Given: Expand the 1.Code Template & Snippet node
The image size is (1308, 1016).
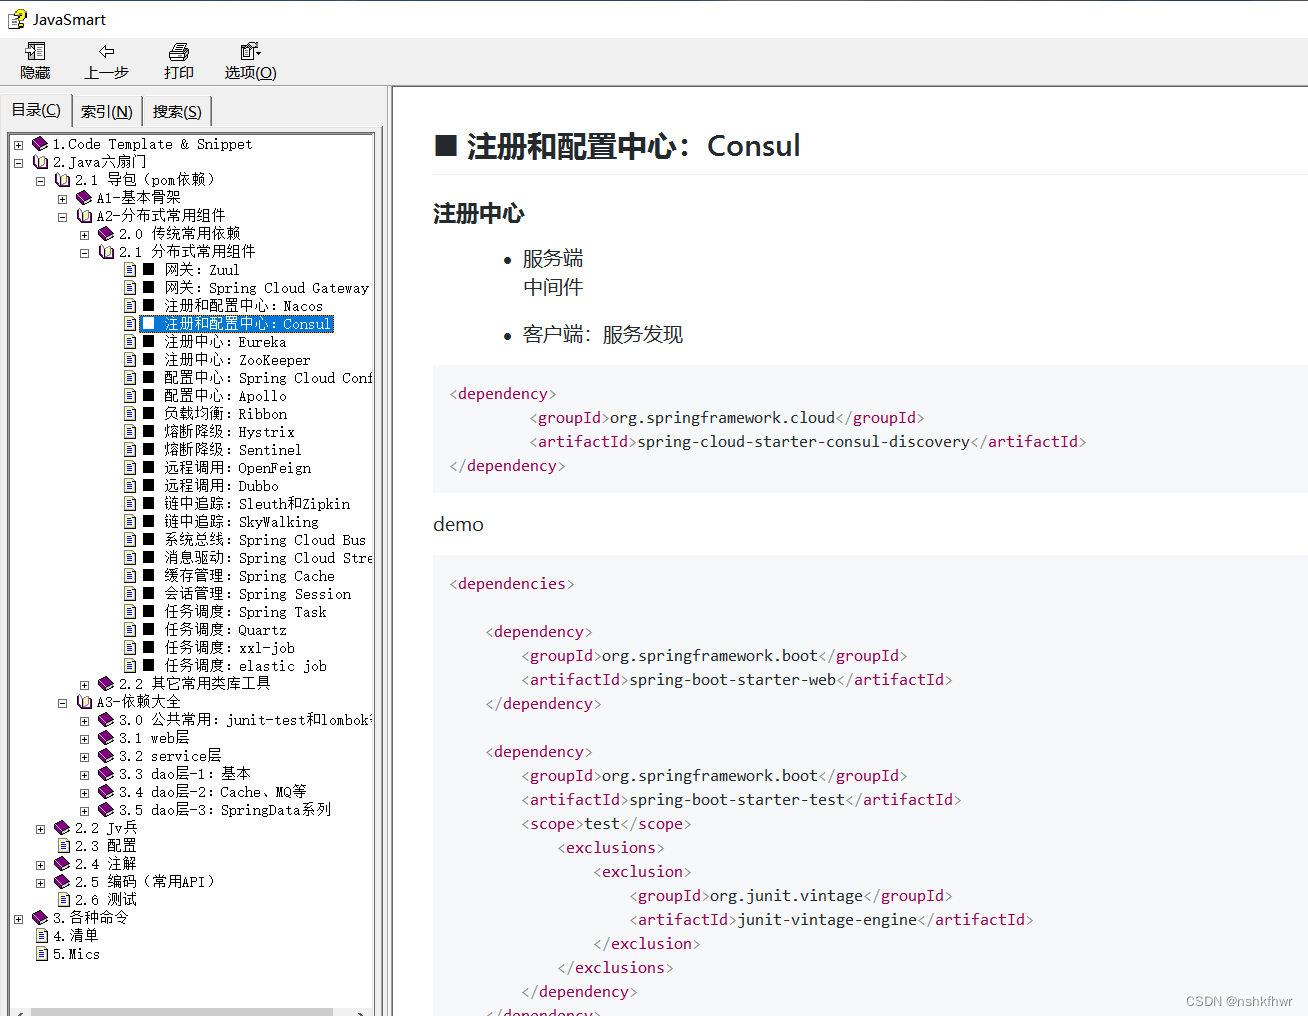Looking at the screenshot, I should coord(18,145).
